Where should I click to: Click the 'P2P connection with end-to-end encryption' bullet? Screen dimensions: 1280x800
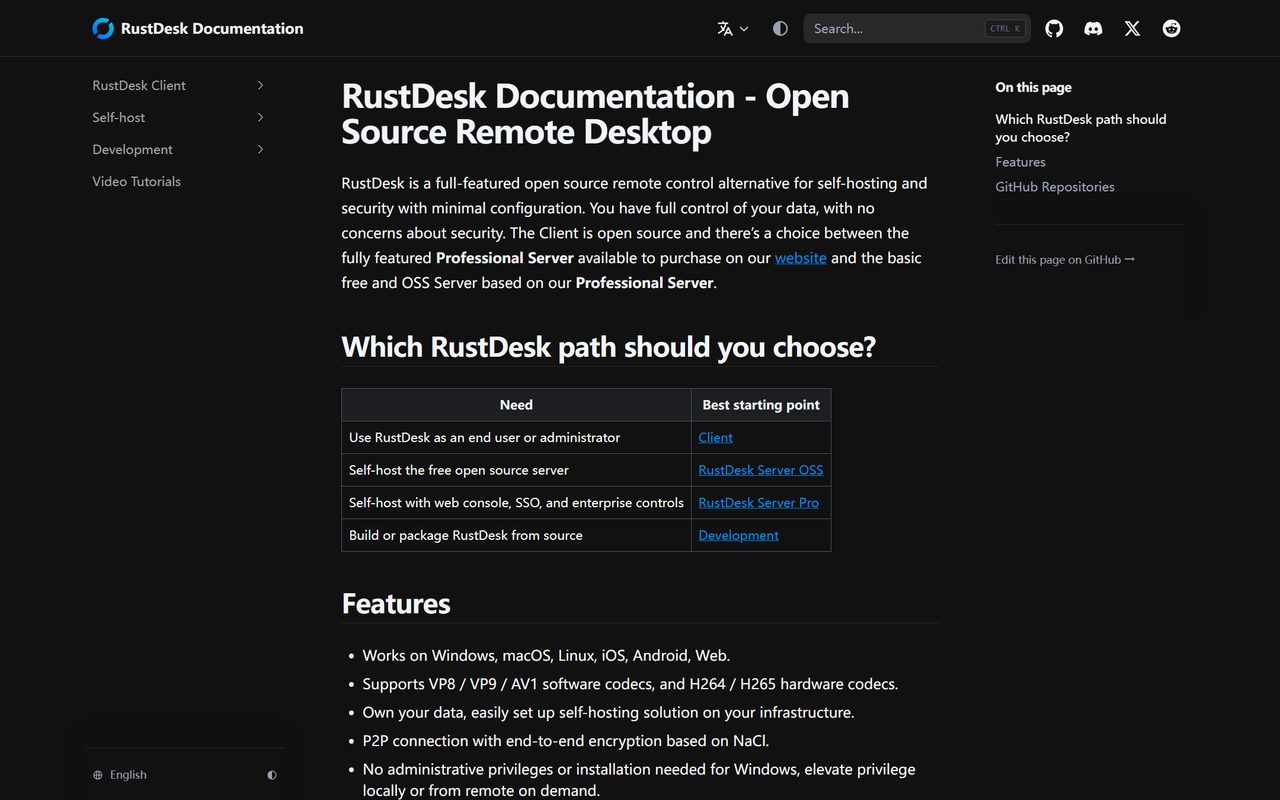(566, 741)
